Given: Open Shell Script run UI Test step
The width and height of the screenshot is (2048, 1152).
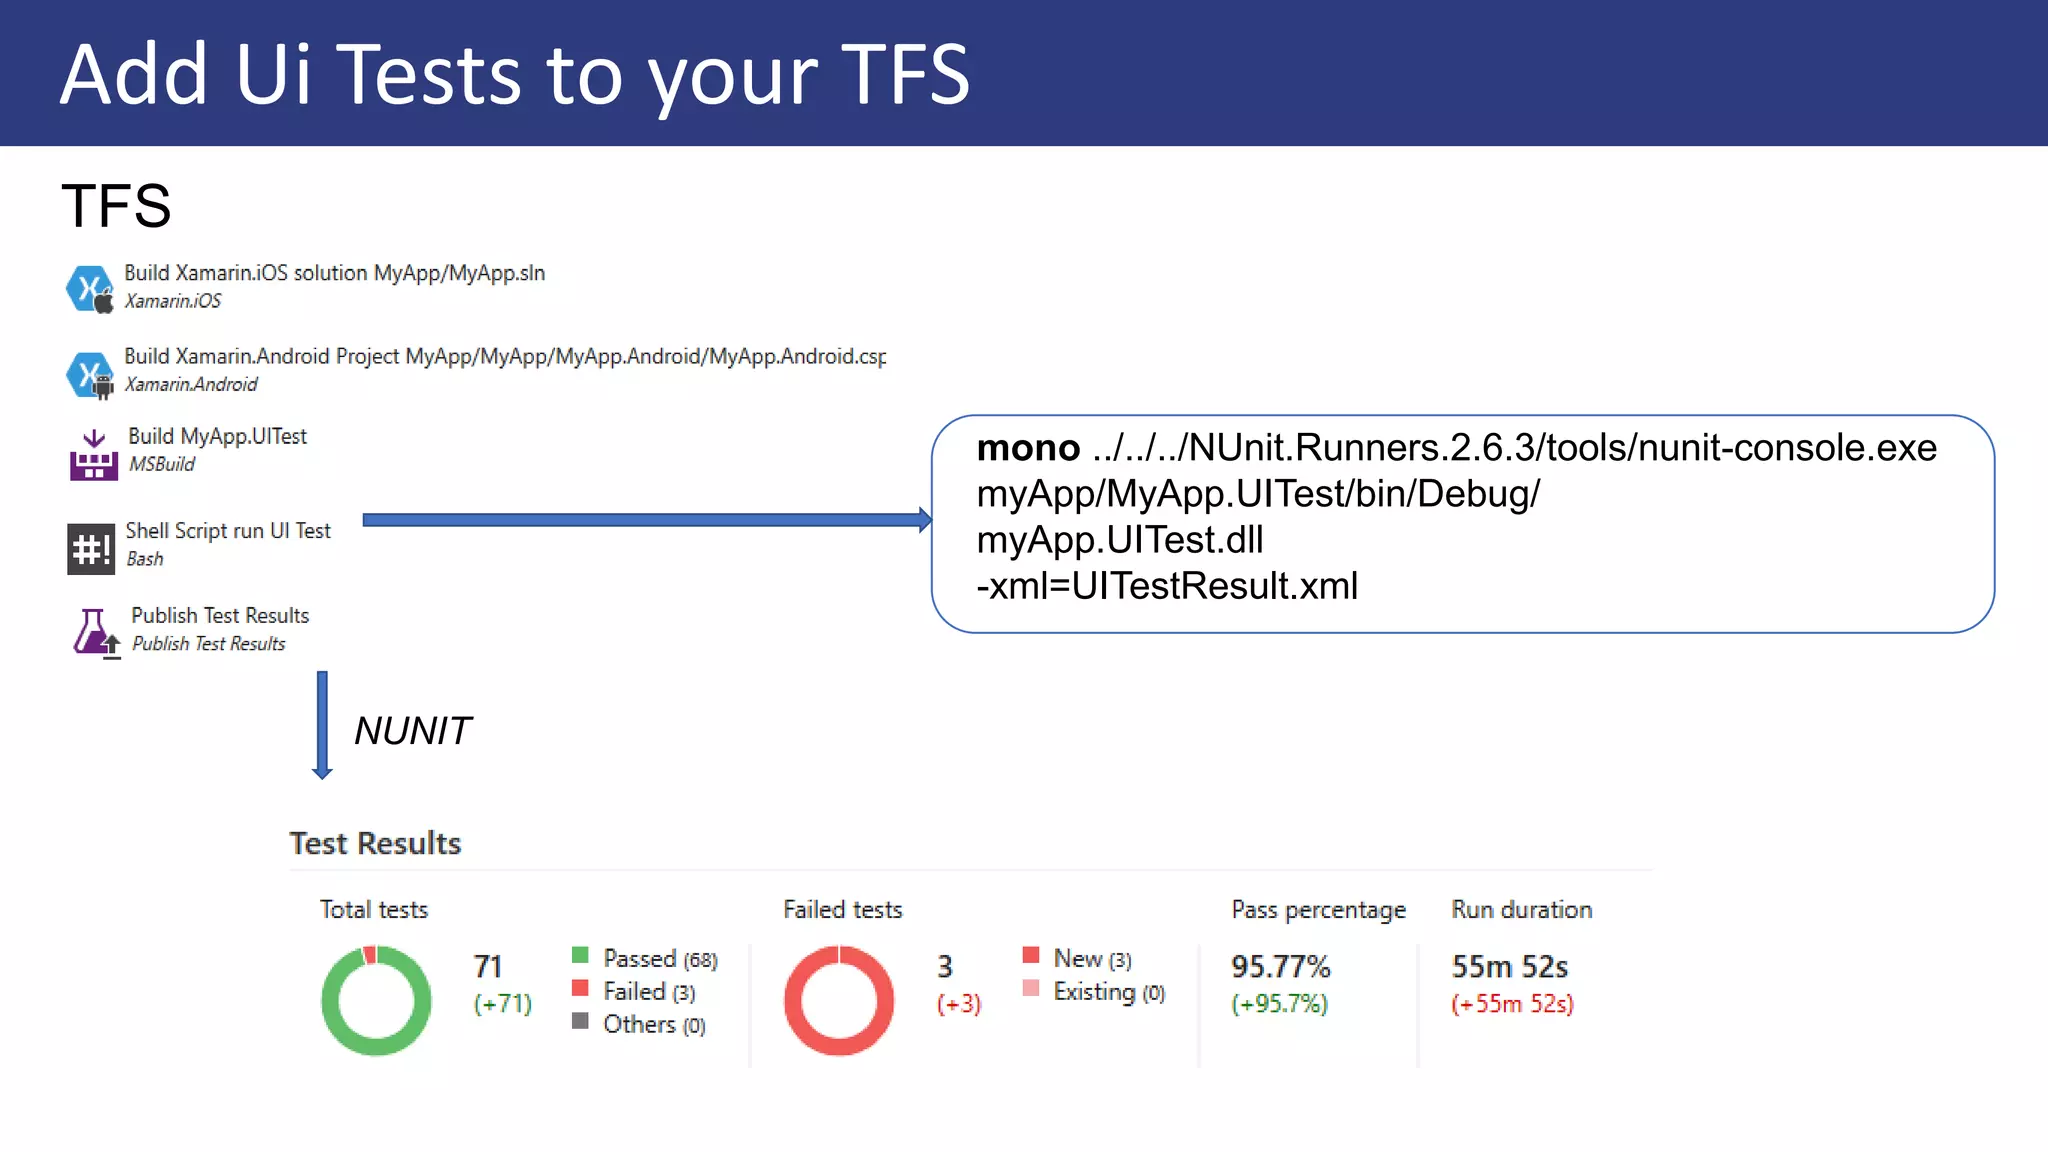Looking at the screenshot, I should point(228,531).
